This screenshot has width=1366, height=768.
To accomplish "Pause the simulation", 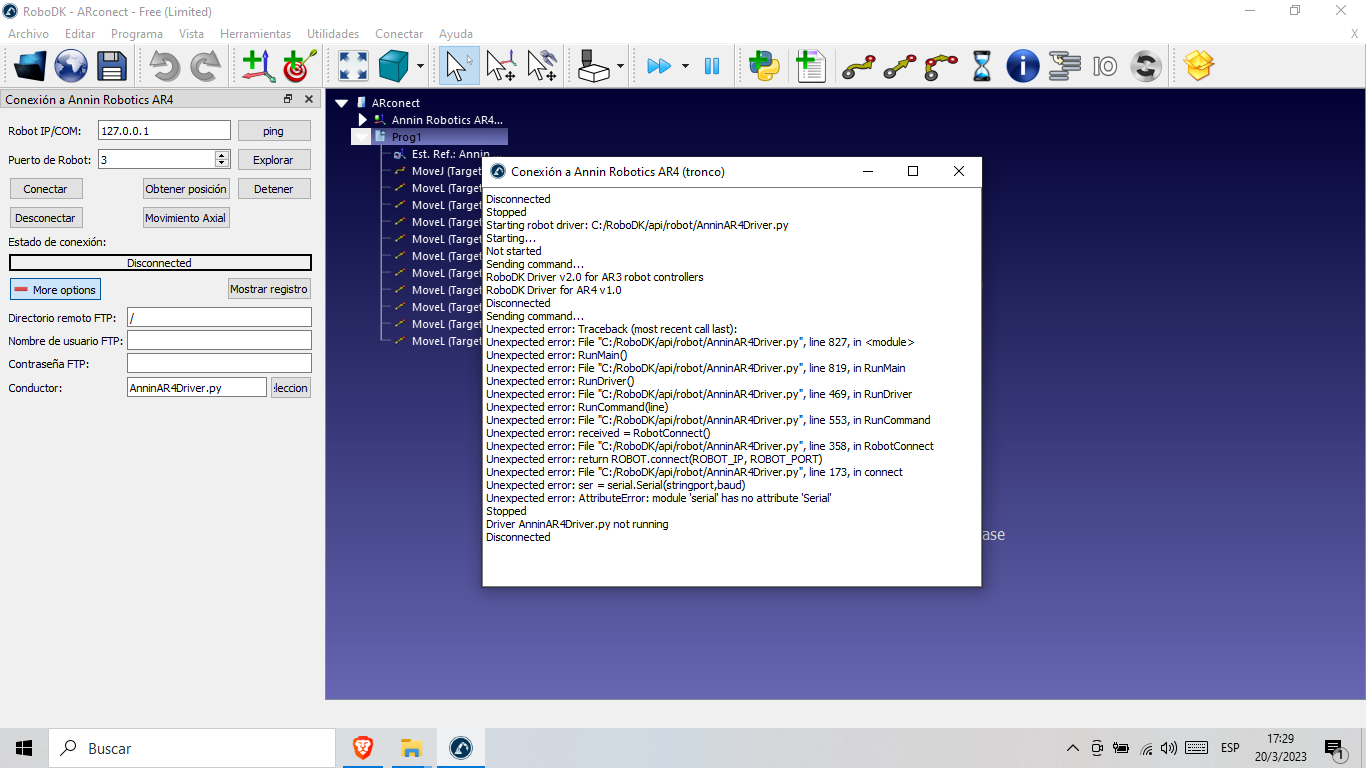I will click(712, 66).
